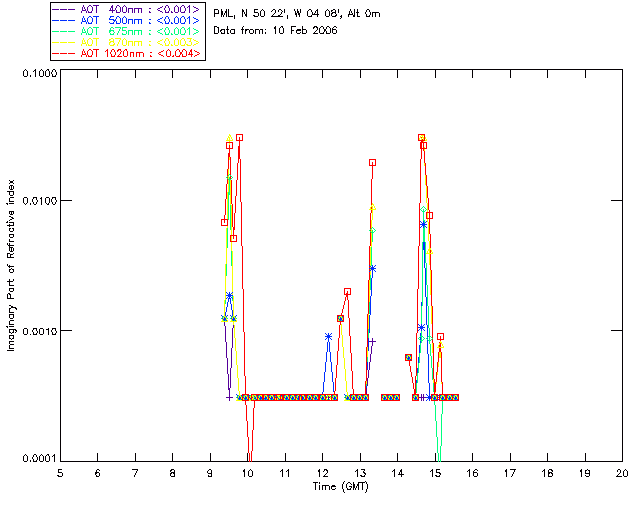Viewport: 640px width, 512px height.
Task: Click the x-axis tick label 7
Action: pyautogui.click(x=135, y=473)
